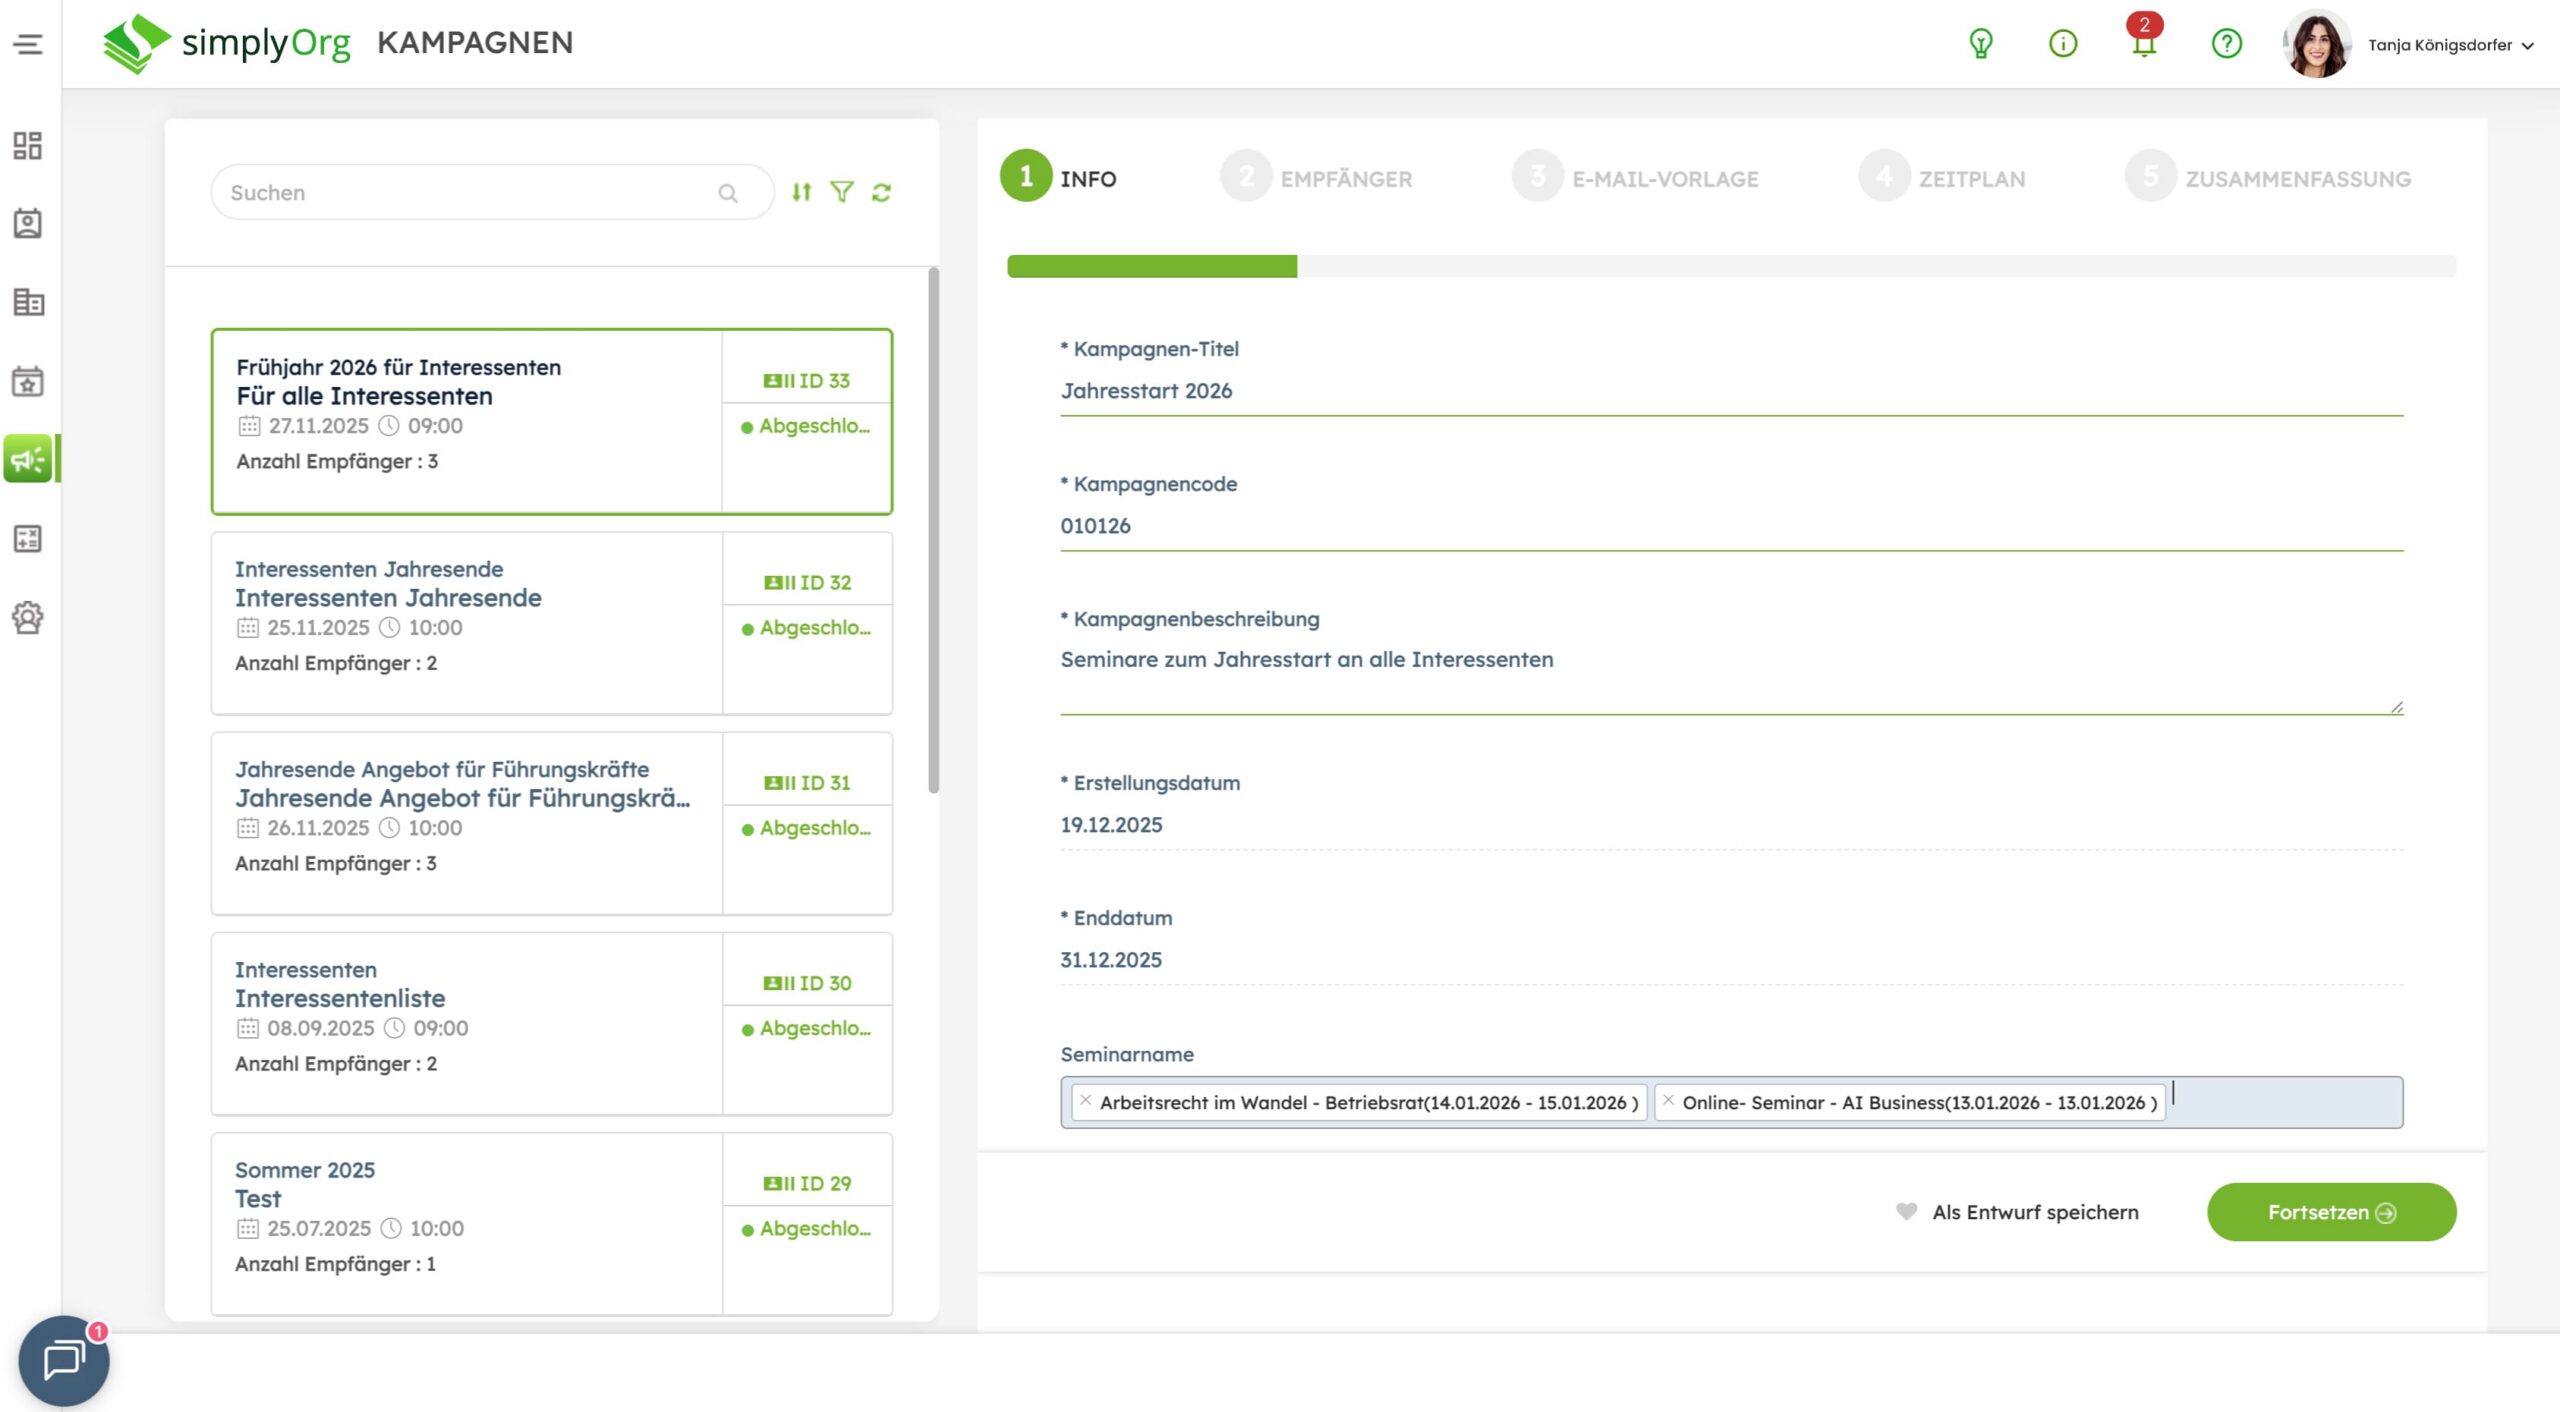Click the Suchen search field

pyautogui.click(x=470, y=192)
